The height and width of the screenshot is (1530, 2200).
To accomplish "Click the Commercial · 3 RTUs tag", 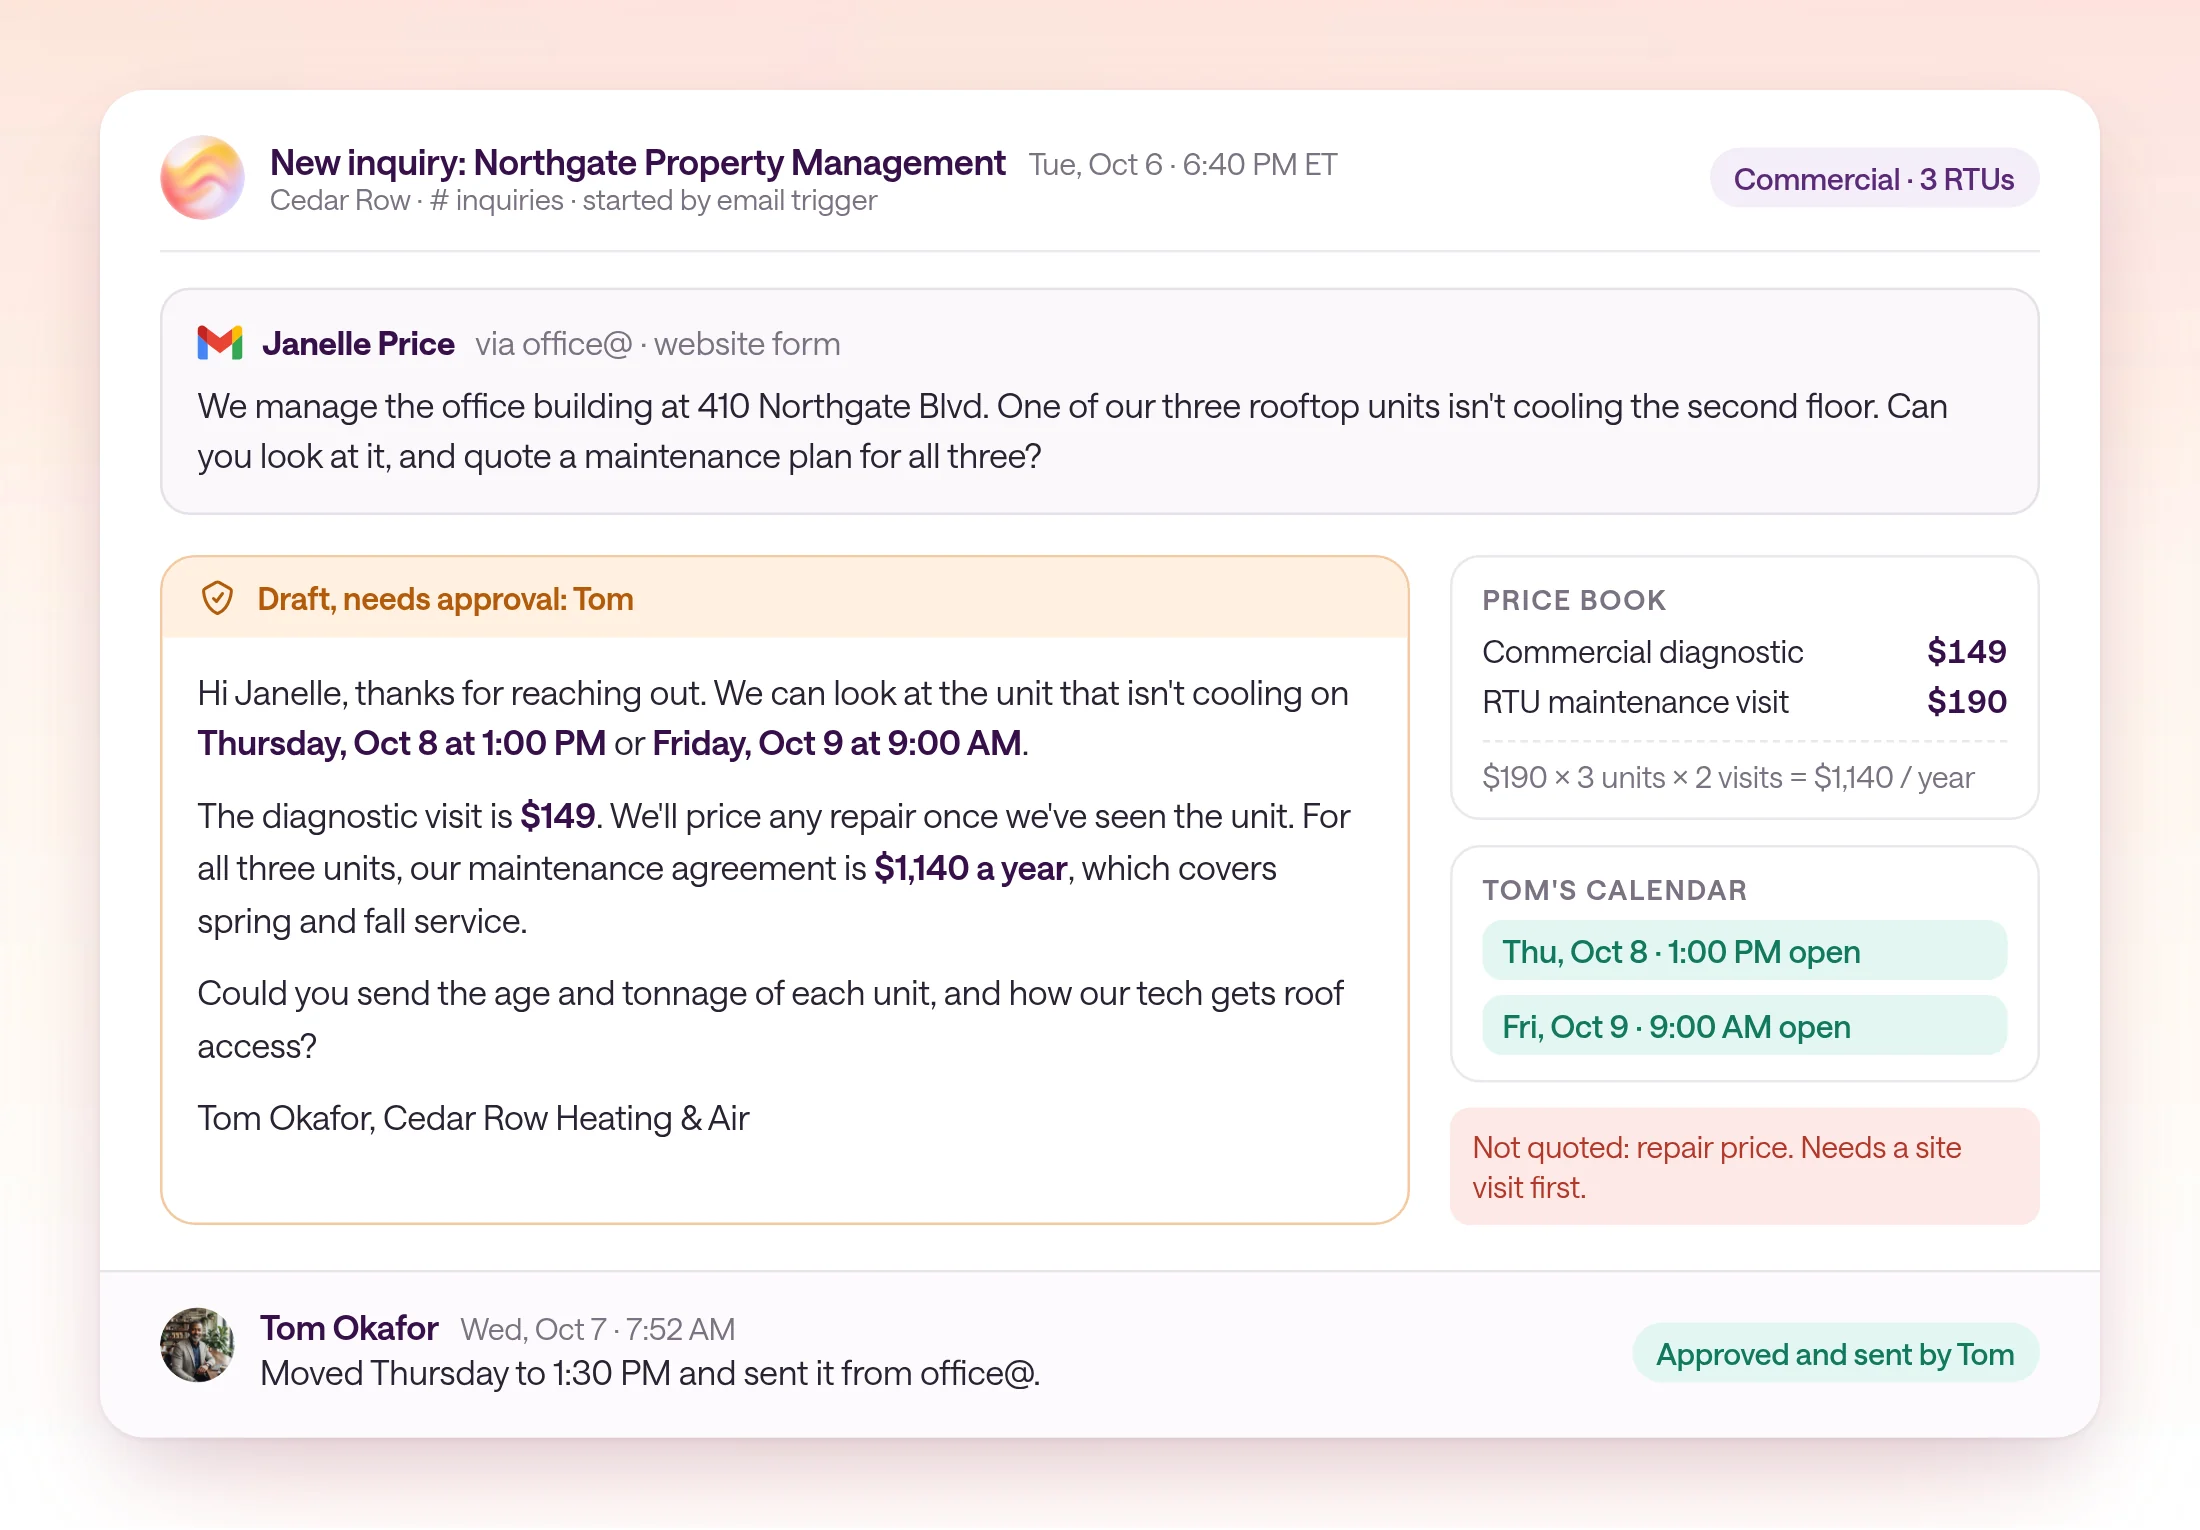I will click(x=1874, y=179).
